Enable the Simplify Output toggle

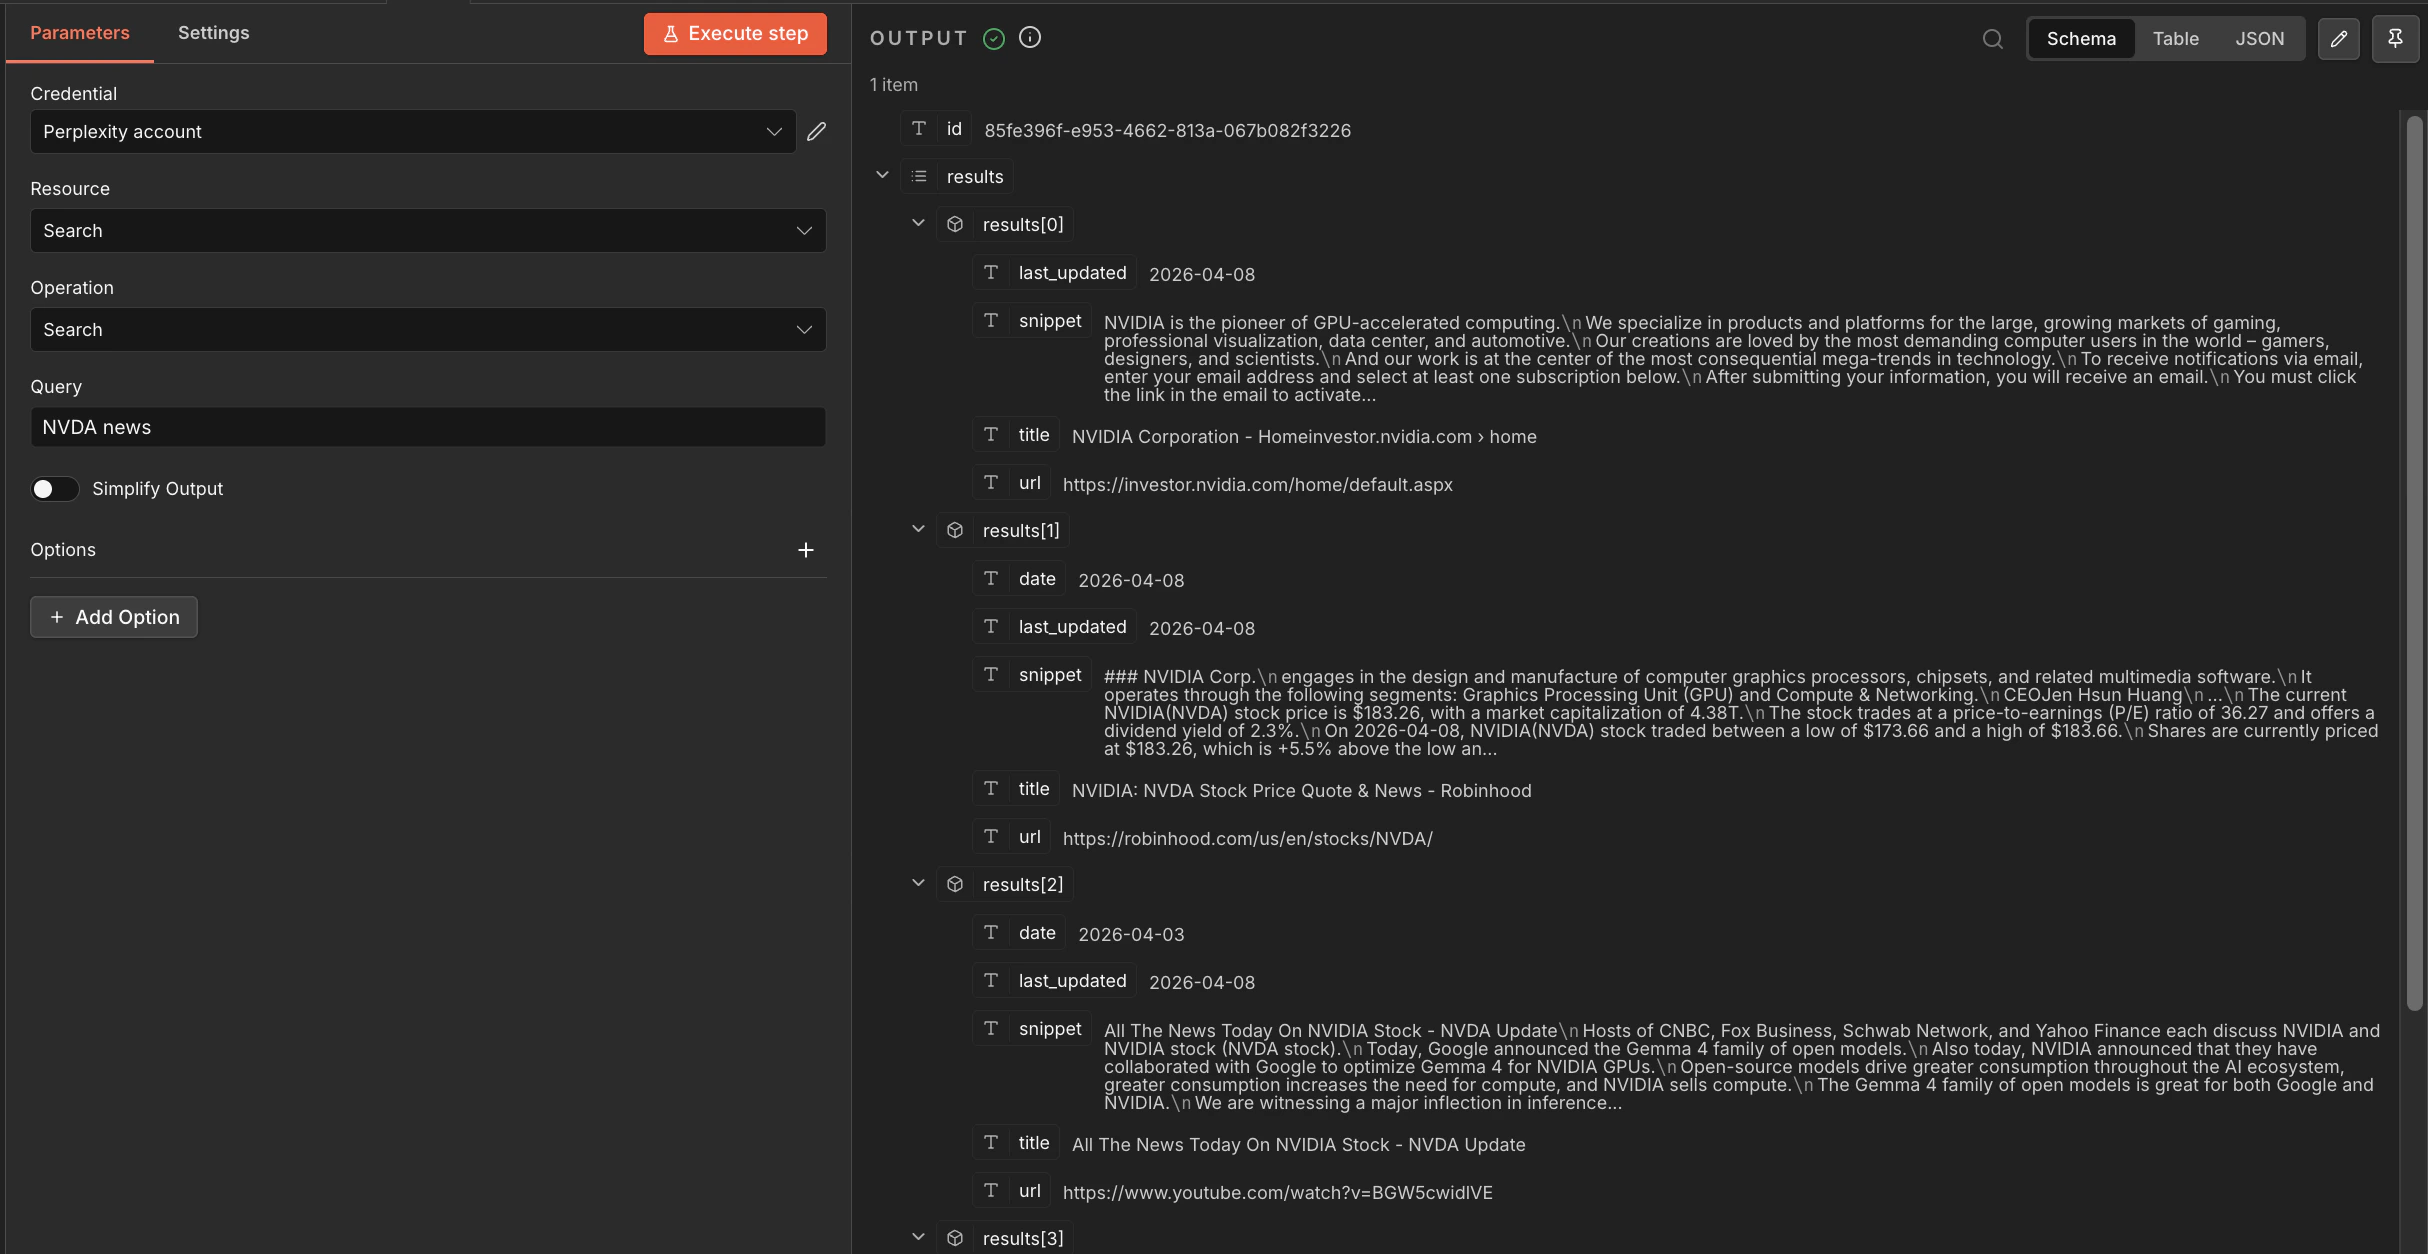(55, 489)
